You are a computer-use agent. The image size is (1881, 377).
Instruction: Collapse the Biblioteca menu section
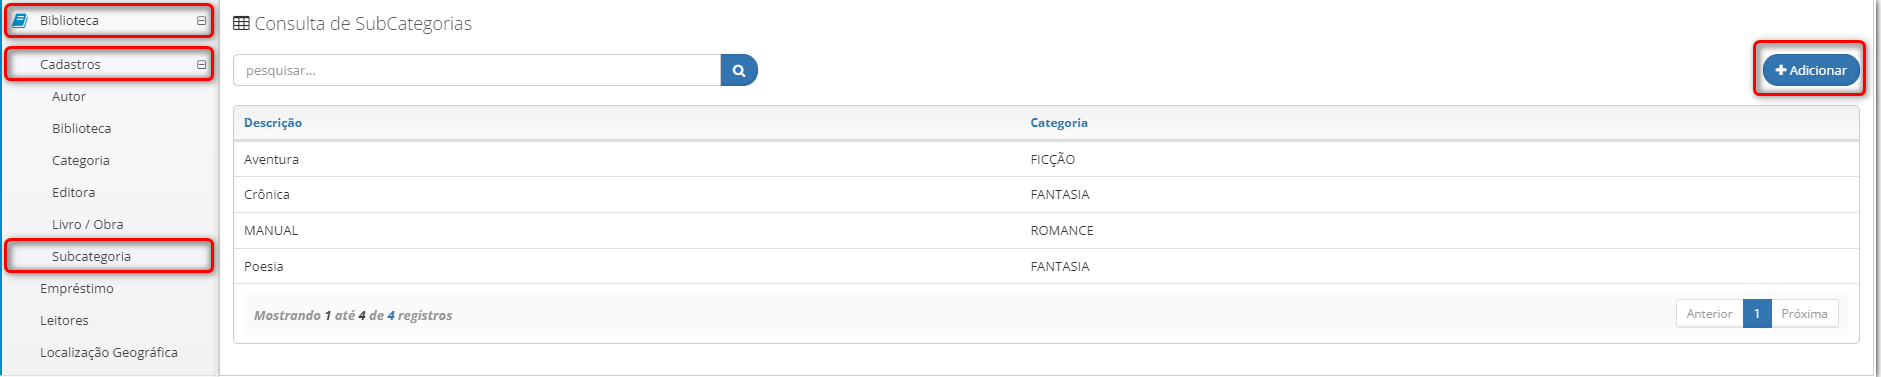tap(201, 20)
